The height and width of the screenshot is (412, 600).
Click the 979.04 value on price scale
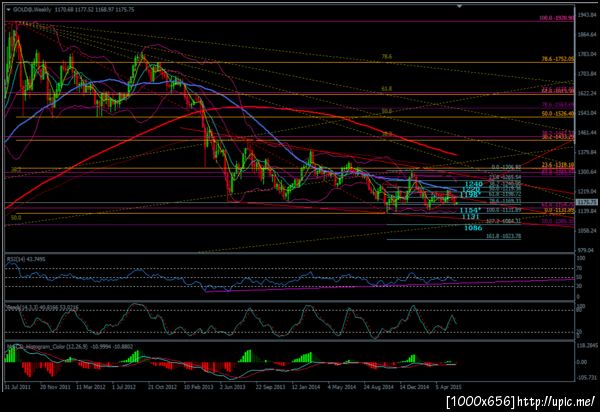point(587,250)
